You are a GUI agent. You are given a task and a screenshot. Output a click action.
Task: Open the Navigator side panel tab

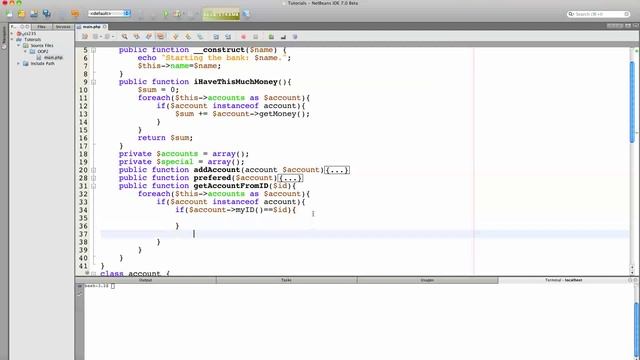pyautogui.click(x=4, y=37)
